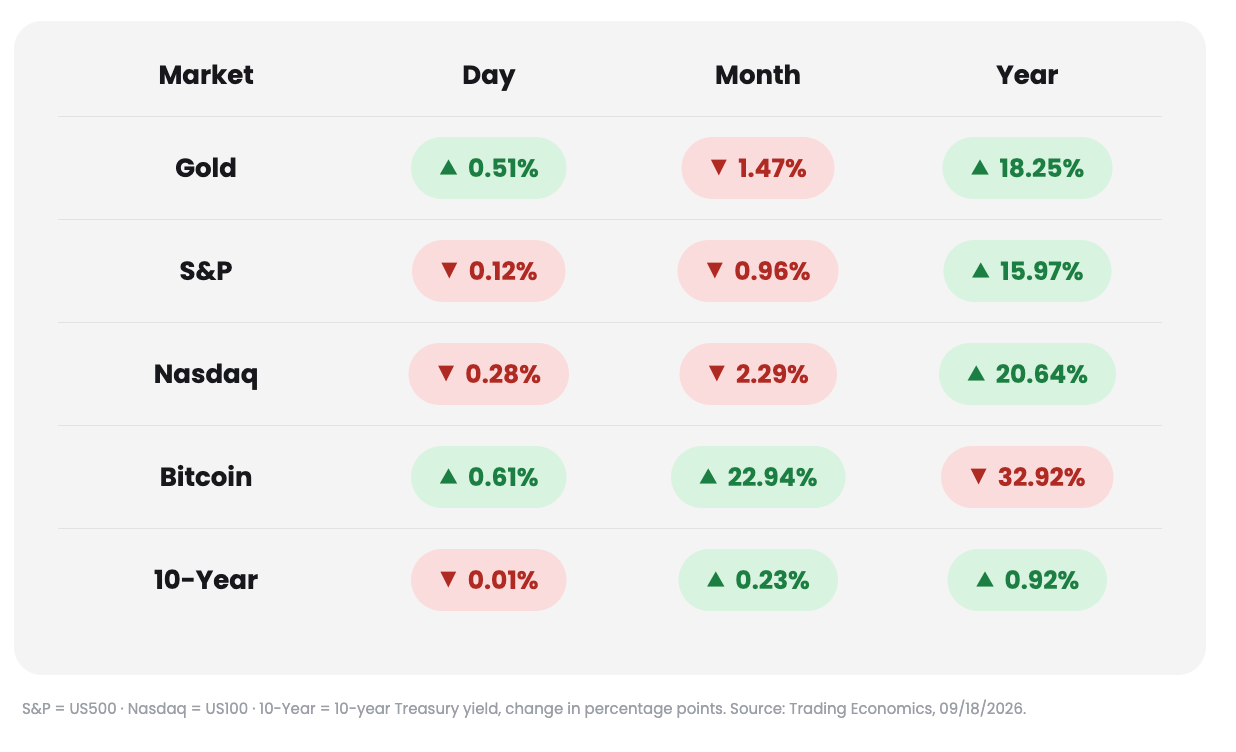Screen dimensions: 1236x752
Task: Select the 10-Year month 0.23% badge
Action: pos(758,580)
